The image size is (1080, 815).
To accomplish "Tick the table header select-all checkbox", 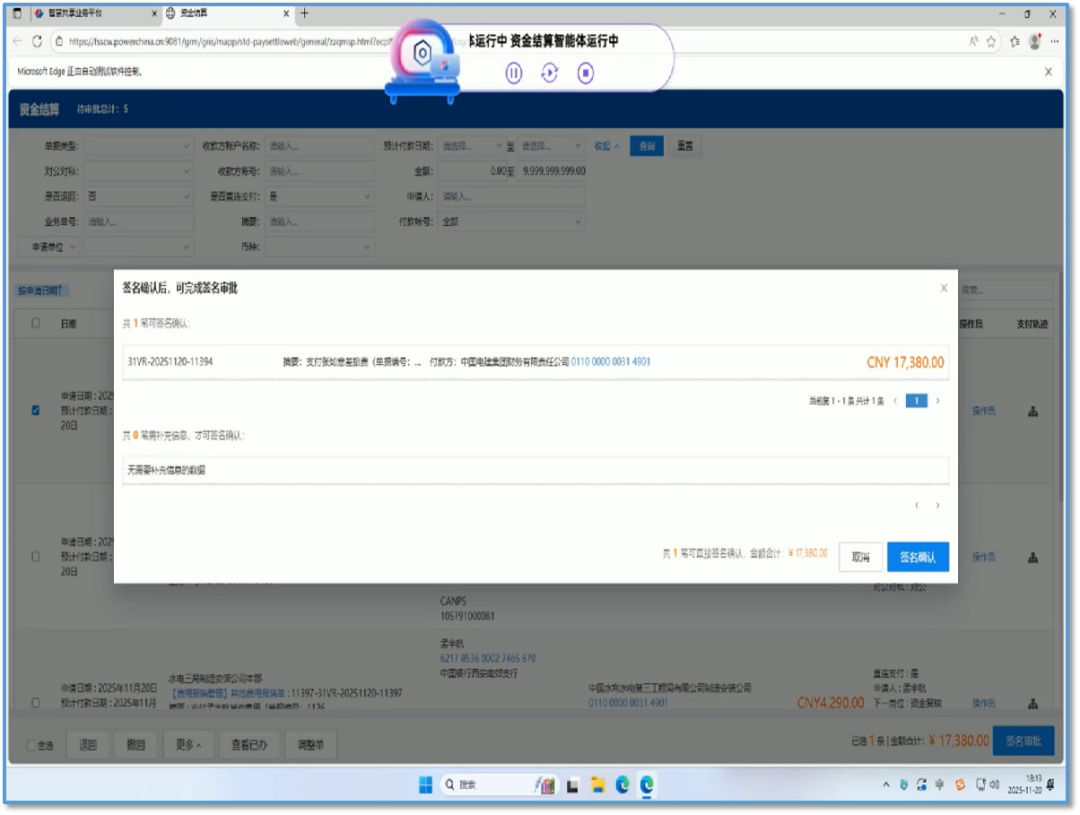I will [x=36, y=323].
